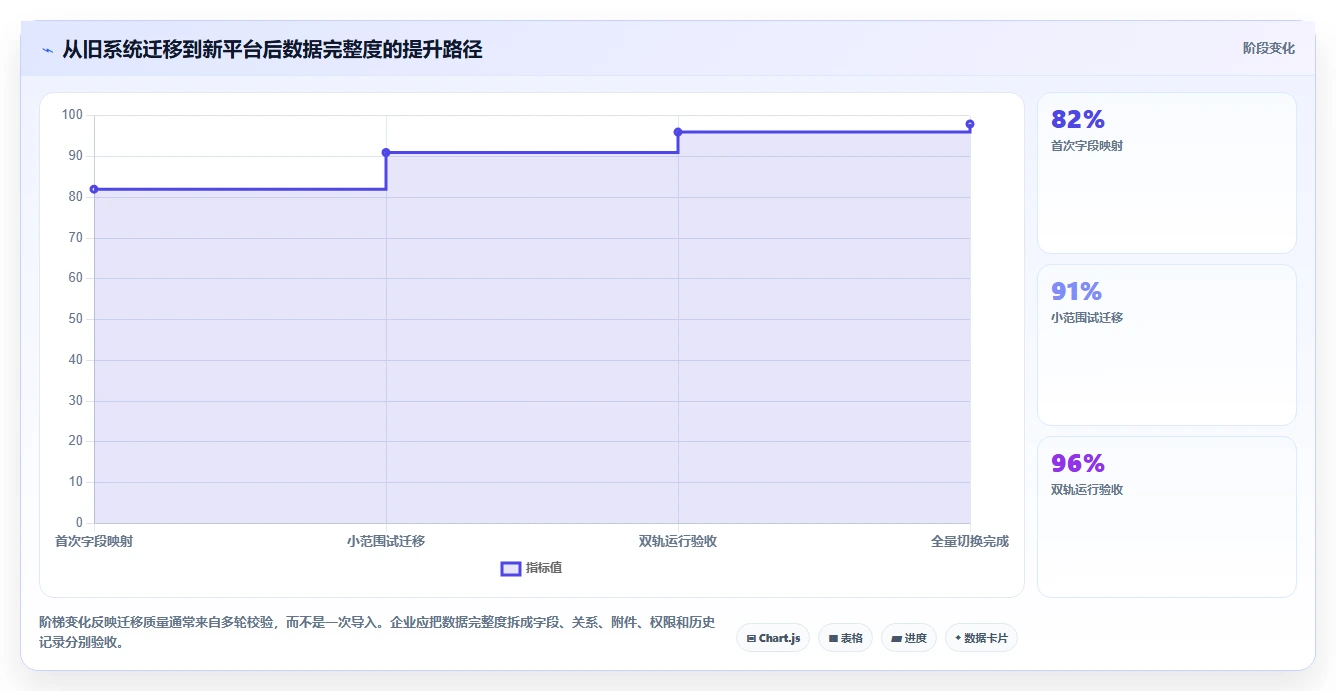
Task: Click the 小范围试迁移 x-axis label
Action: pos(386,541)
